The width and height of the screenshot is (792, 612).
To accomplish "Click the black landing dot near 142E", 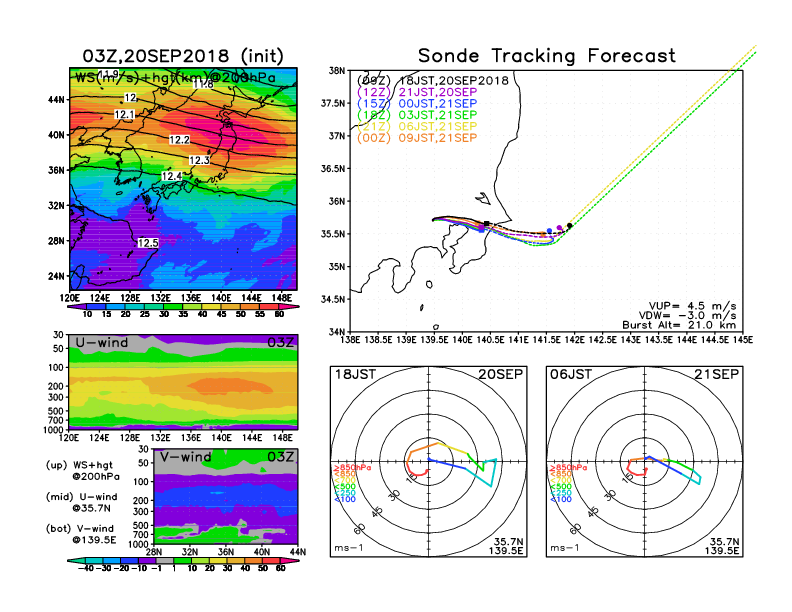I will pyautogui.click(x=570, y=226).
